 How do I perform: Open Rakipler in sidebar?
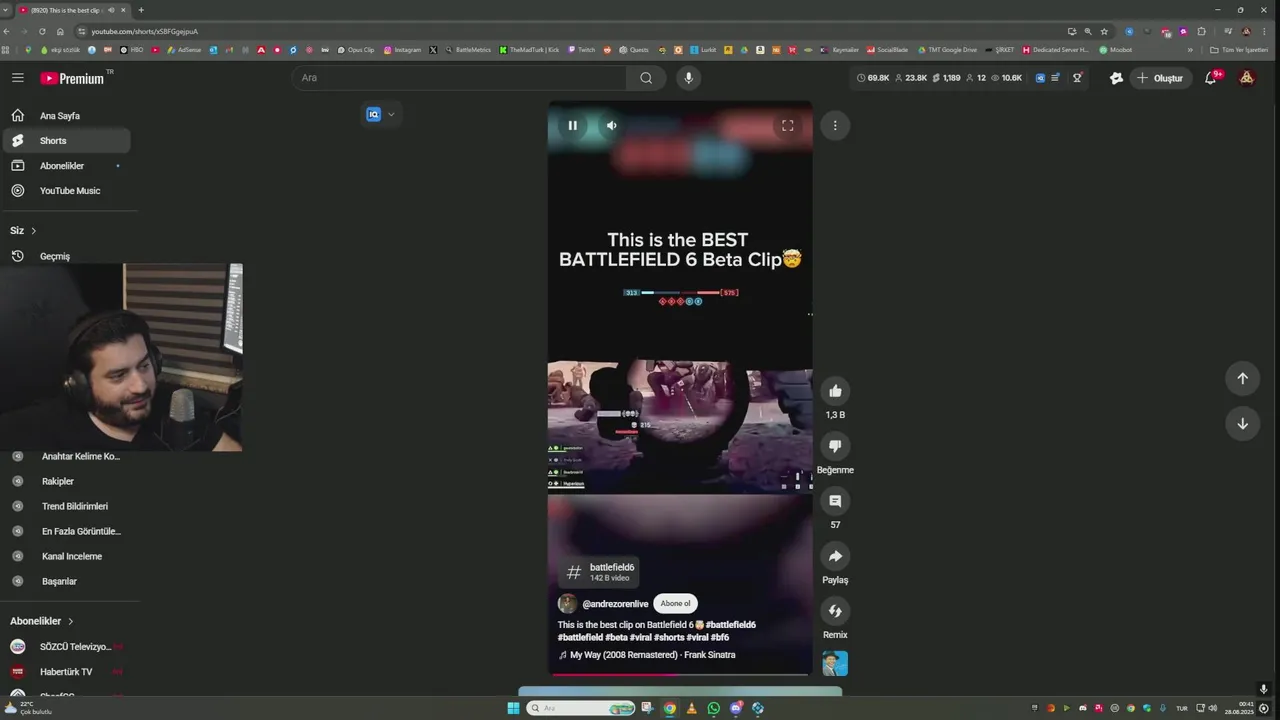pos(58,481)
